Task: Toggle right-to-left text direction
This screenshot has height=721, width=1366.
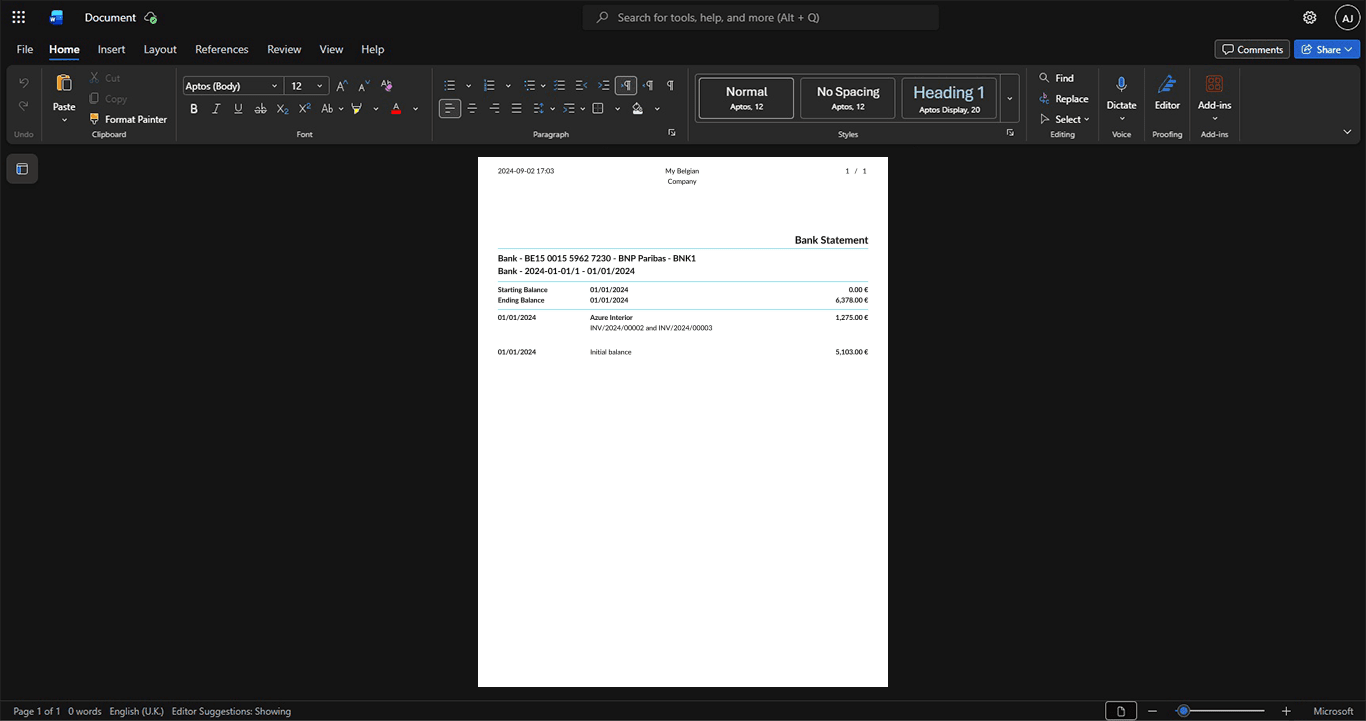Action: [x=648, y=86]
